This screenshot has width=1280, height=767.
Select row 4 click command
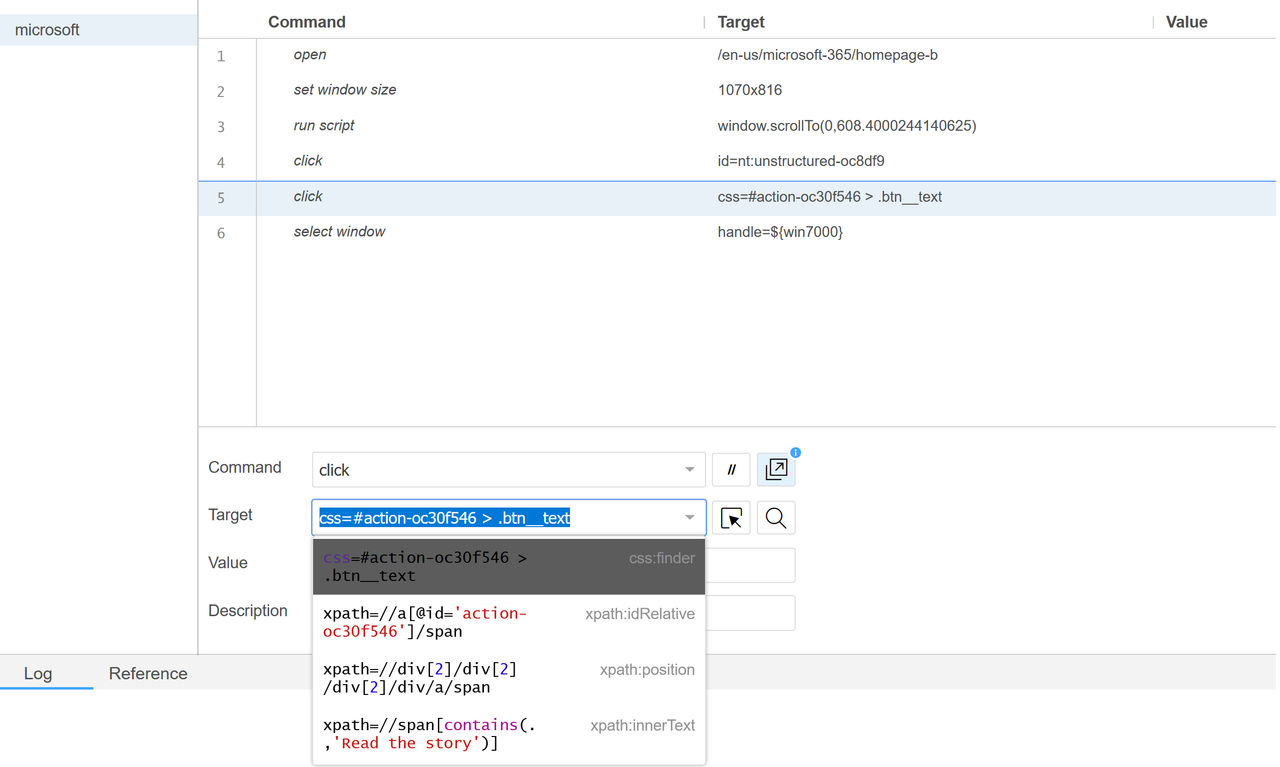tap(737, 161)
